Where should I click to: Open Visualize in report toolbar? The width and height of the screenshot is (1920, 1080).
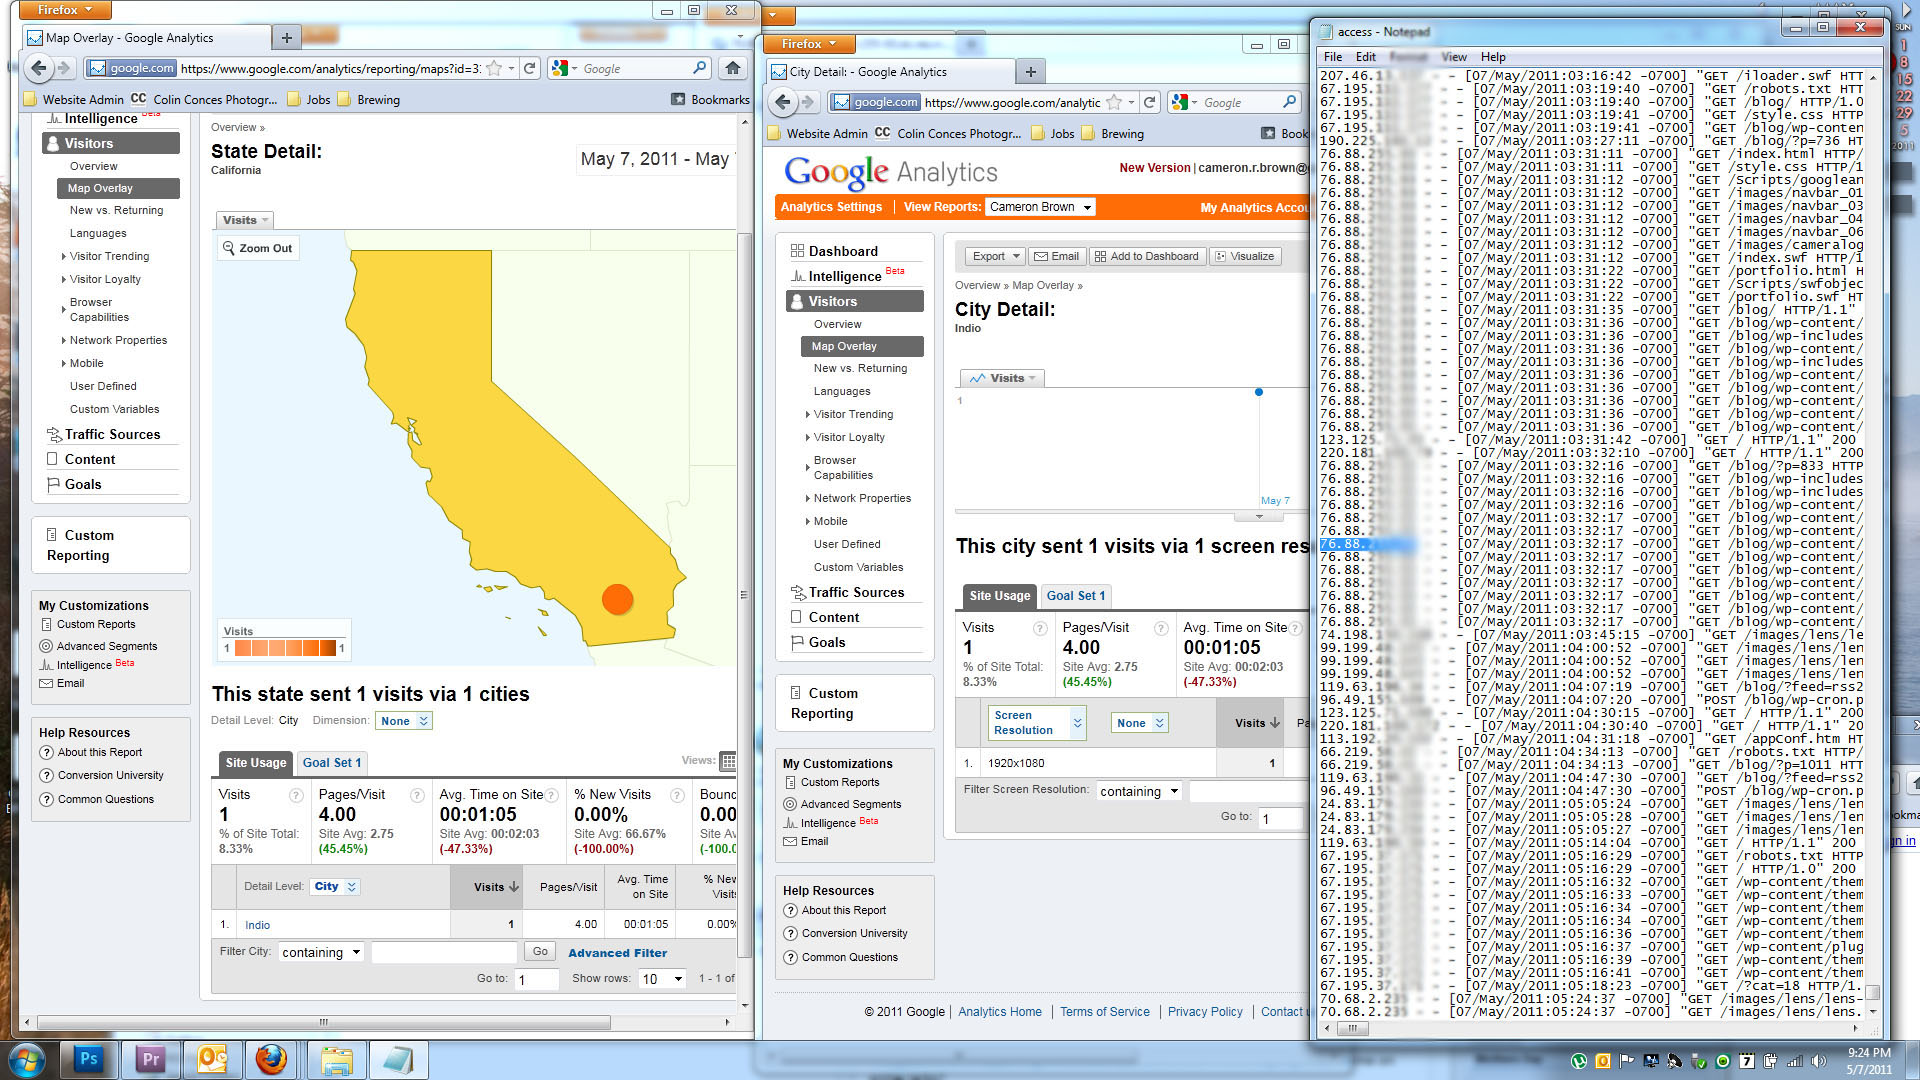tap(1244, 256)
